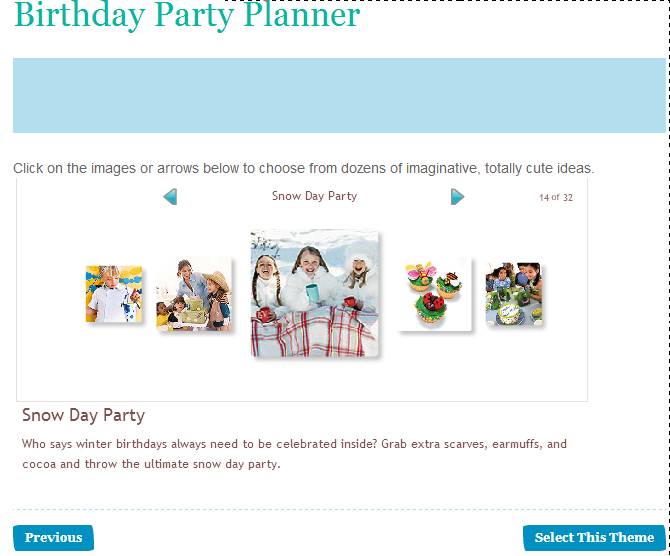Click the Birthday Party Planner page title
The width and height of the screenshot is (670, 556).
coord(186,16)
